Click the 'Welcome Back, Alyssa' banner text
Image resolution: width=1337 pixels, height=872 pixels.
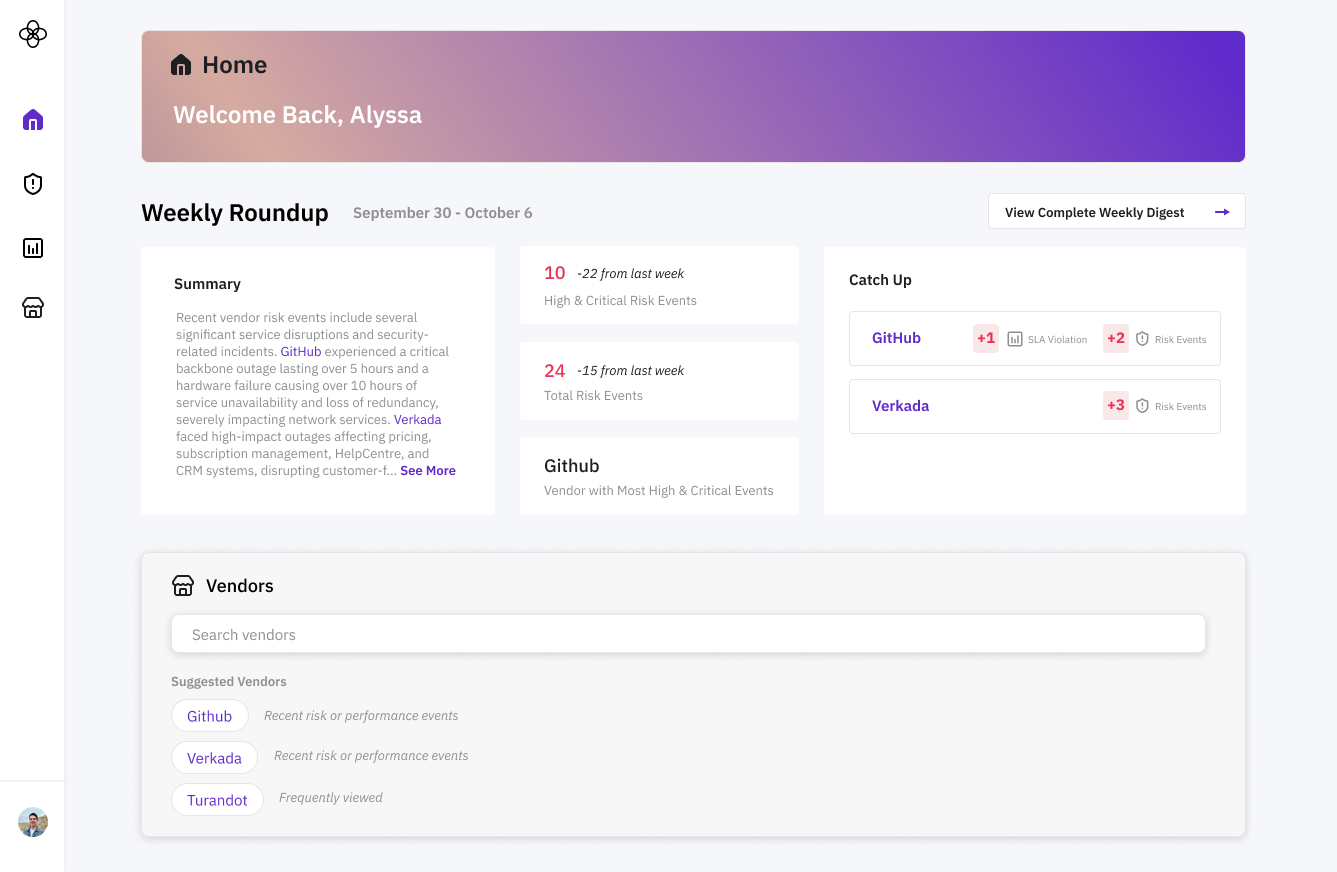point(298,115)
